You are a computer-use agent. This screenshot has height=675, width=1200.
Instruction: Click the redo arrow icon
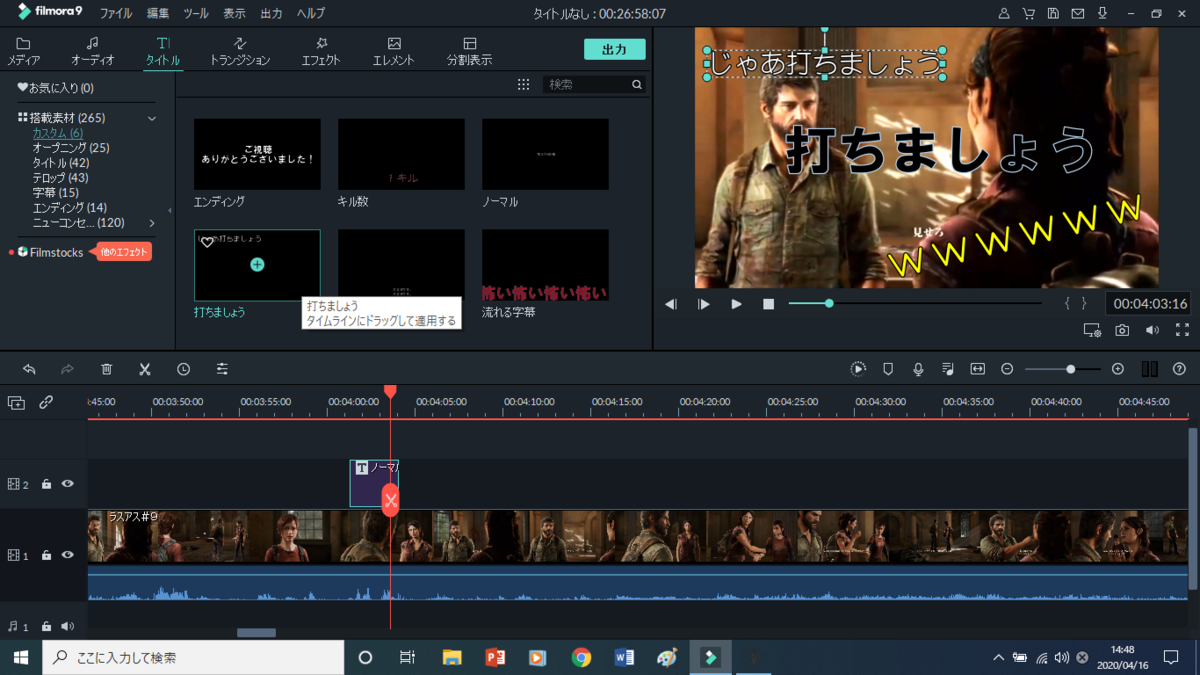(x=67, y=369)
